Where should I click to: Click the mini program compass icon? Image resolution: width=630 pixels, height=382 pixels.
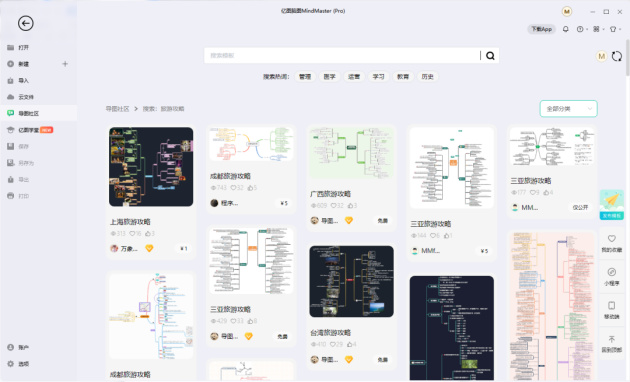tap(612, 276)
